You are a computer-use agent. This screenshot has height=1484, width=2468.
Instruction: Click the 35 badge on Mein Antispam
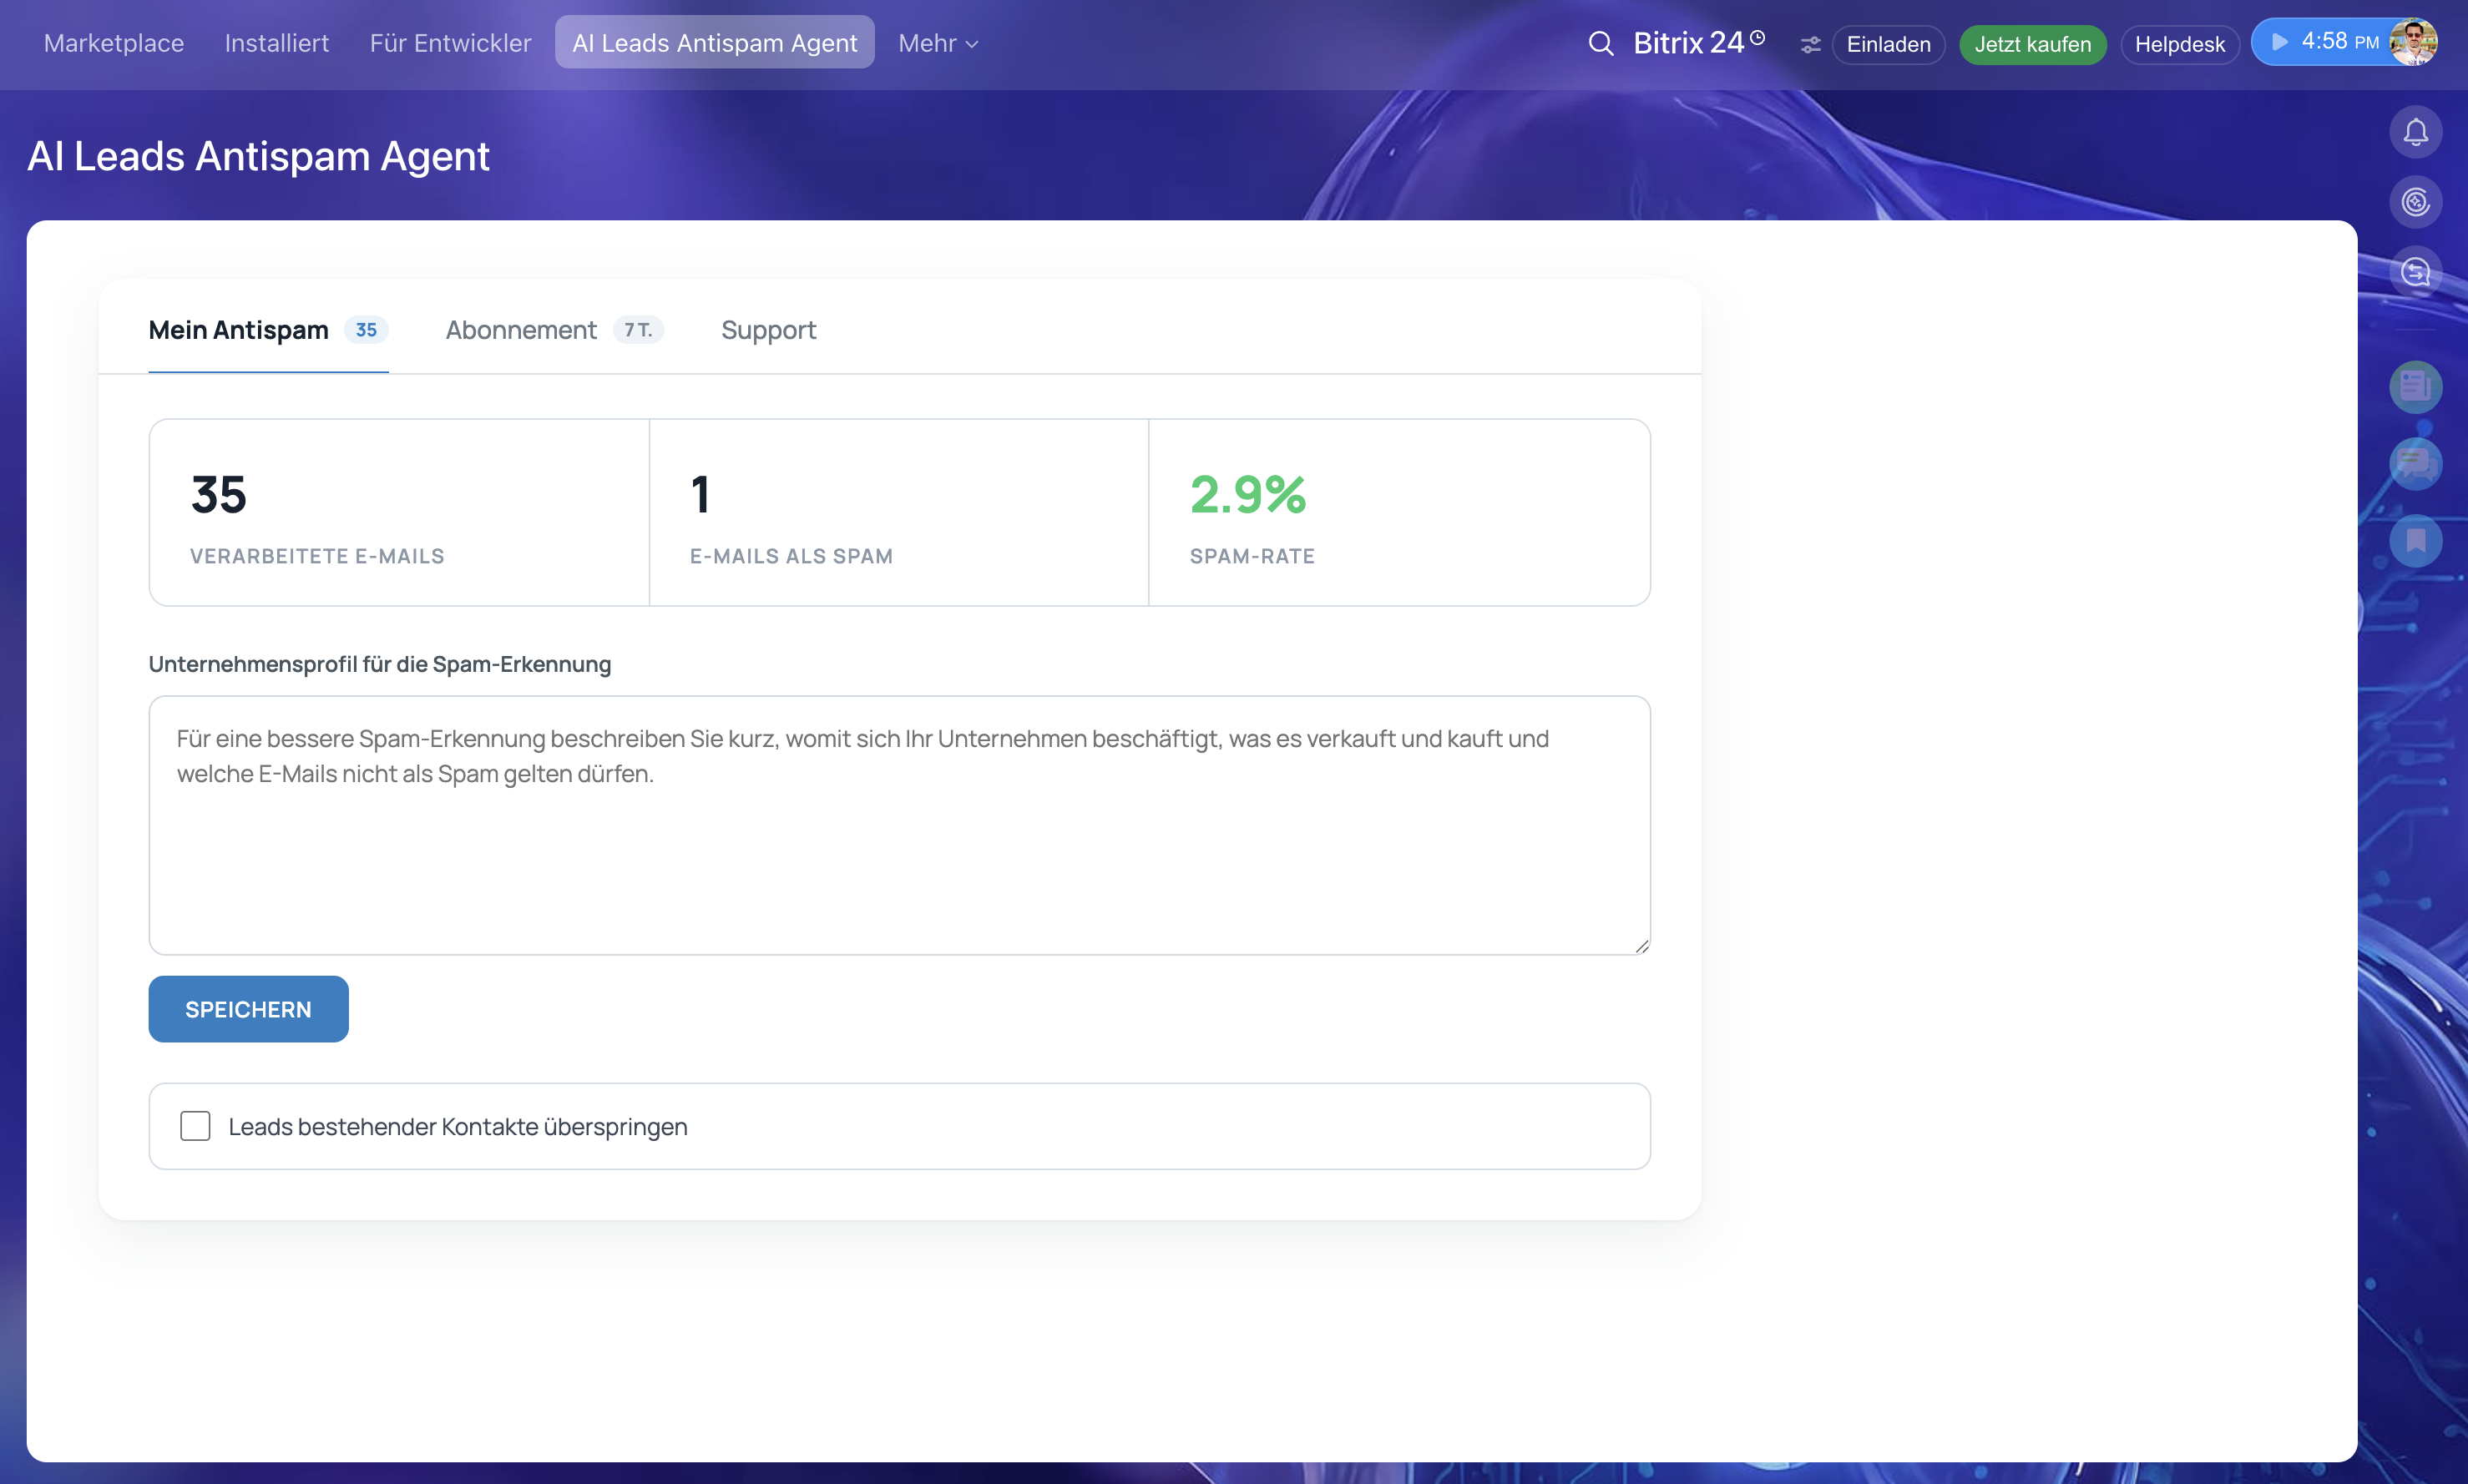(366, 330)
